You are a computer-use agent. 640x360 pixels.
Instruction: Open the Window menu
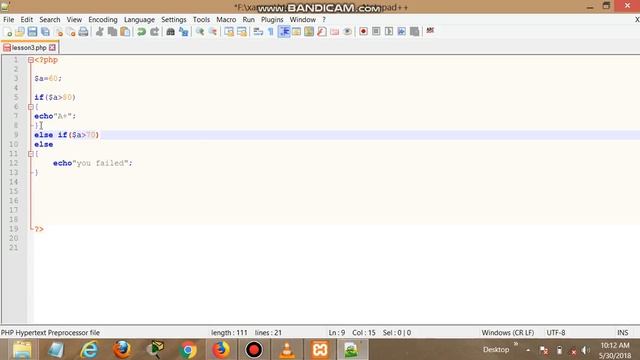pyautogui.click(x=302, y=20)
